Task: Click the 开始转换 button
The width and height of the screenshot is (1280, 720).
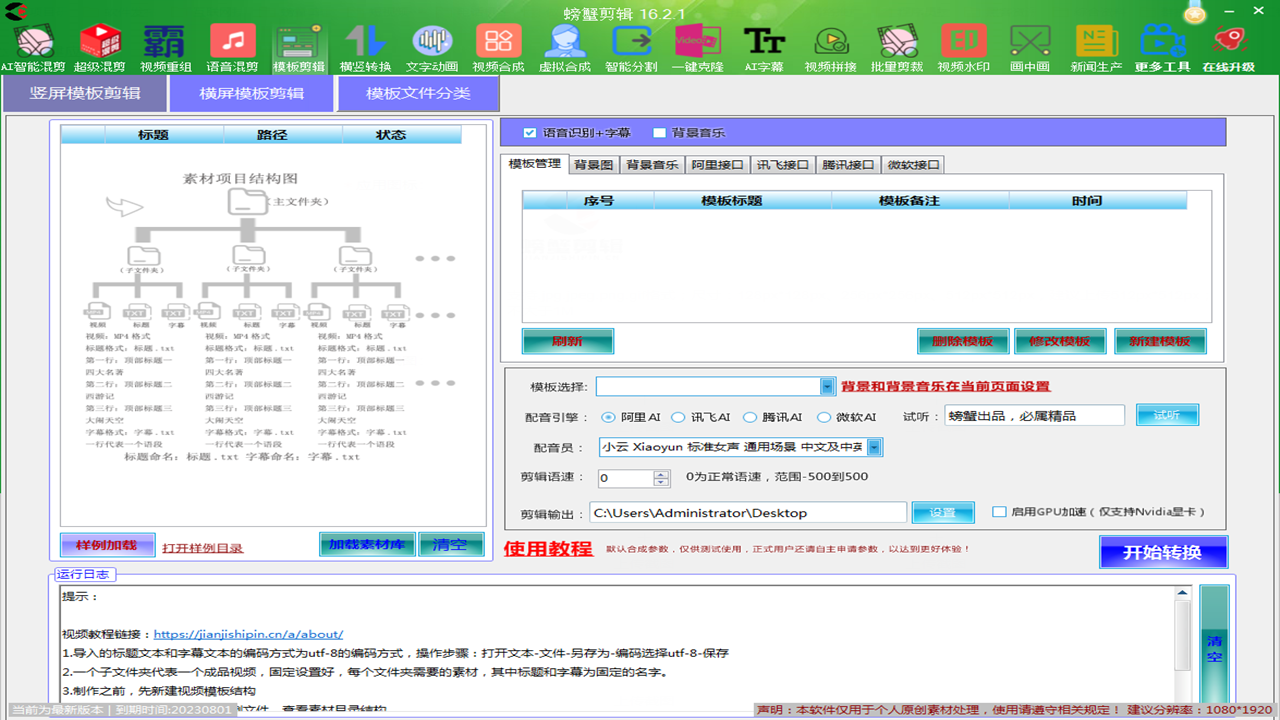Action: click(x=1163, y=552)
